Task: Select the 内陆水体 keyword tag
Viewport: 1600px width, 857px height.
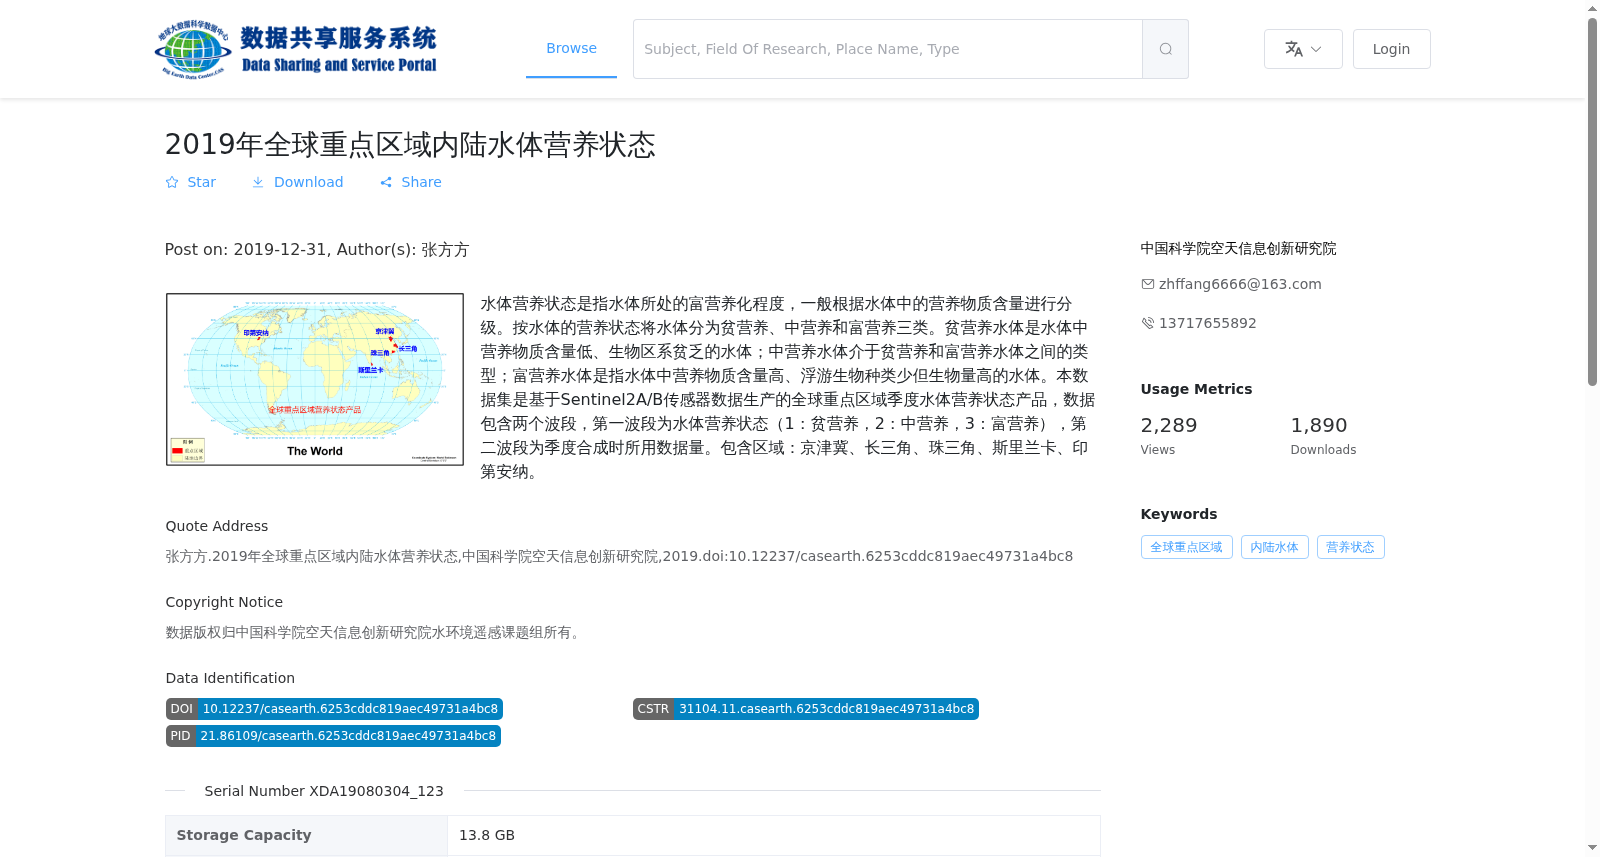Action: 1274,547
